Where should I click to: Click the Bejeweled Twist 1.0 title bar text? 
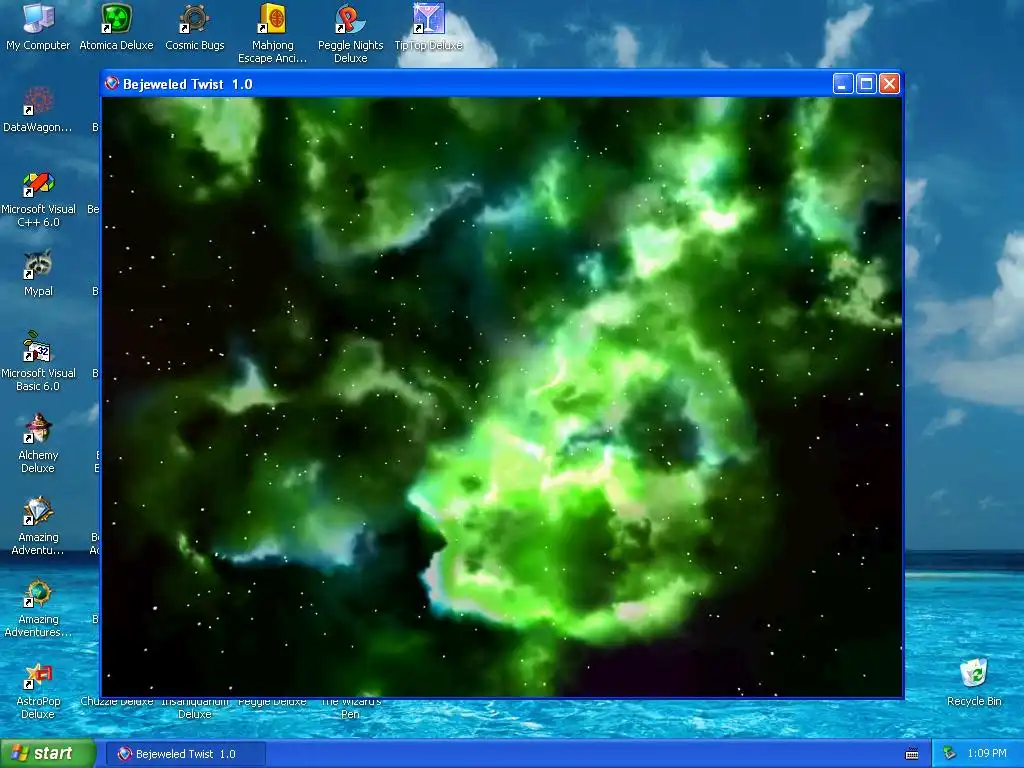point(187,84)
